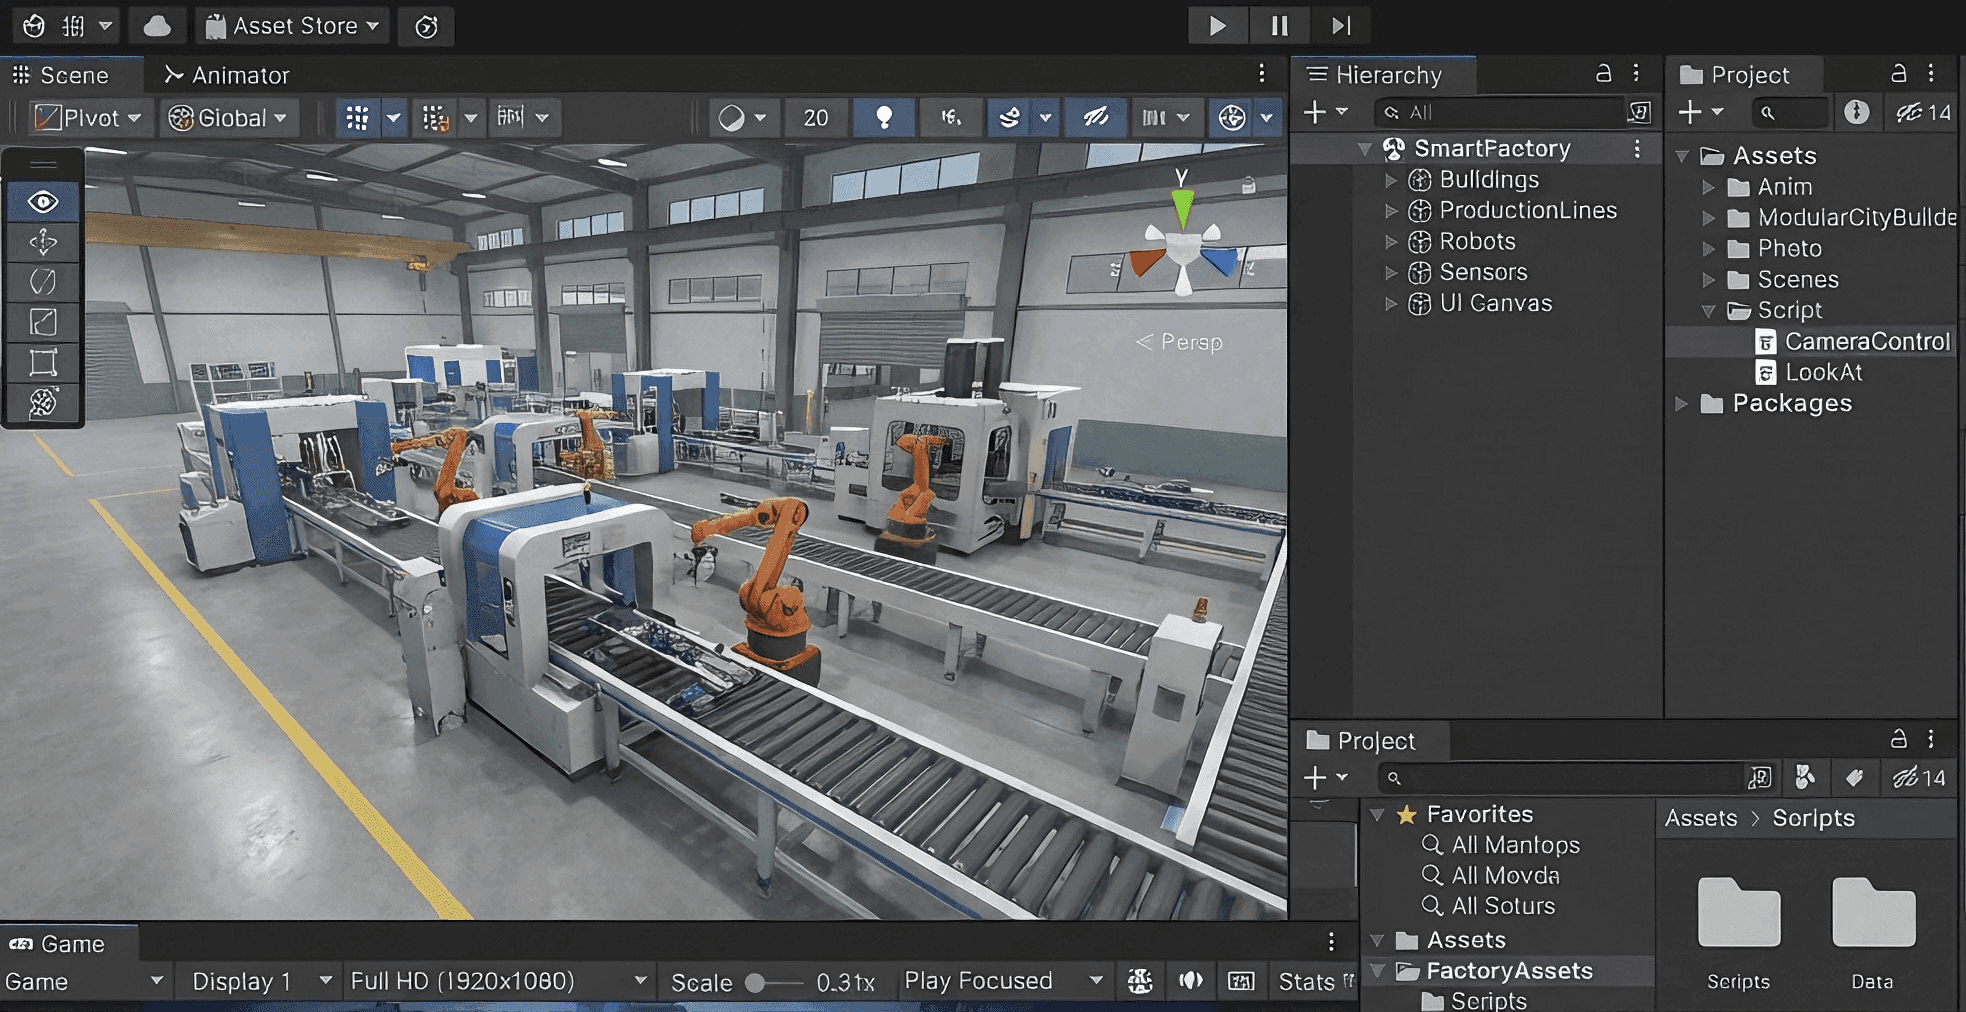Image resolution: width=1966 pixels, height=1012 pixels.
Task: Open the Gizmos menu globe icon
Action: click(1232, 118)
